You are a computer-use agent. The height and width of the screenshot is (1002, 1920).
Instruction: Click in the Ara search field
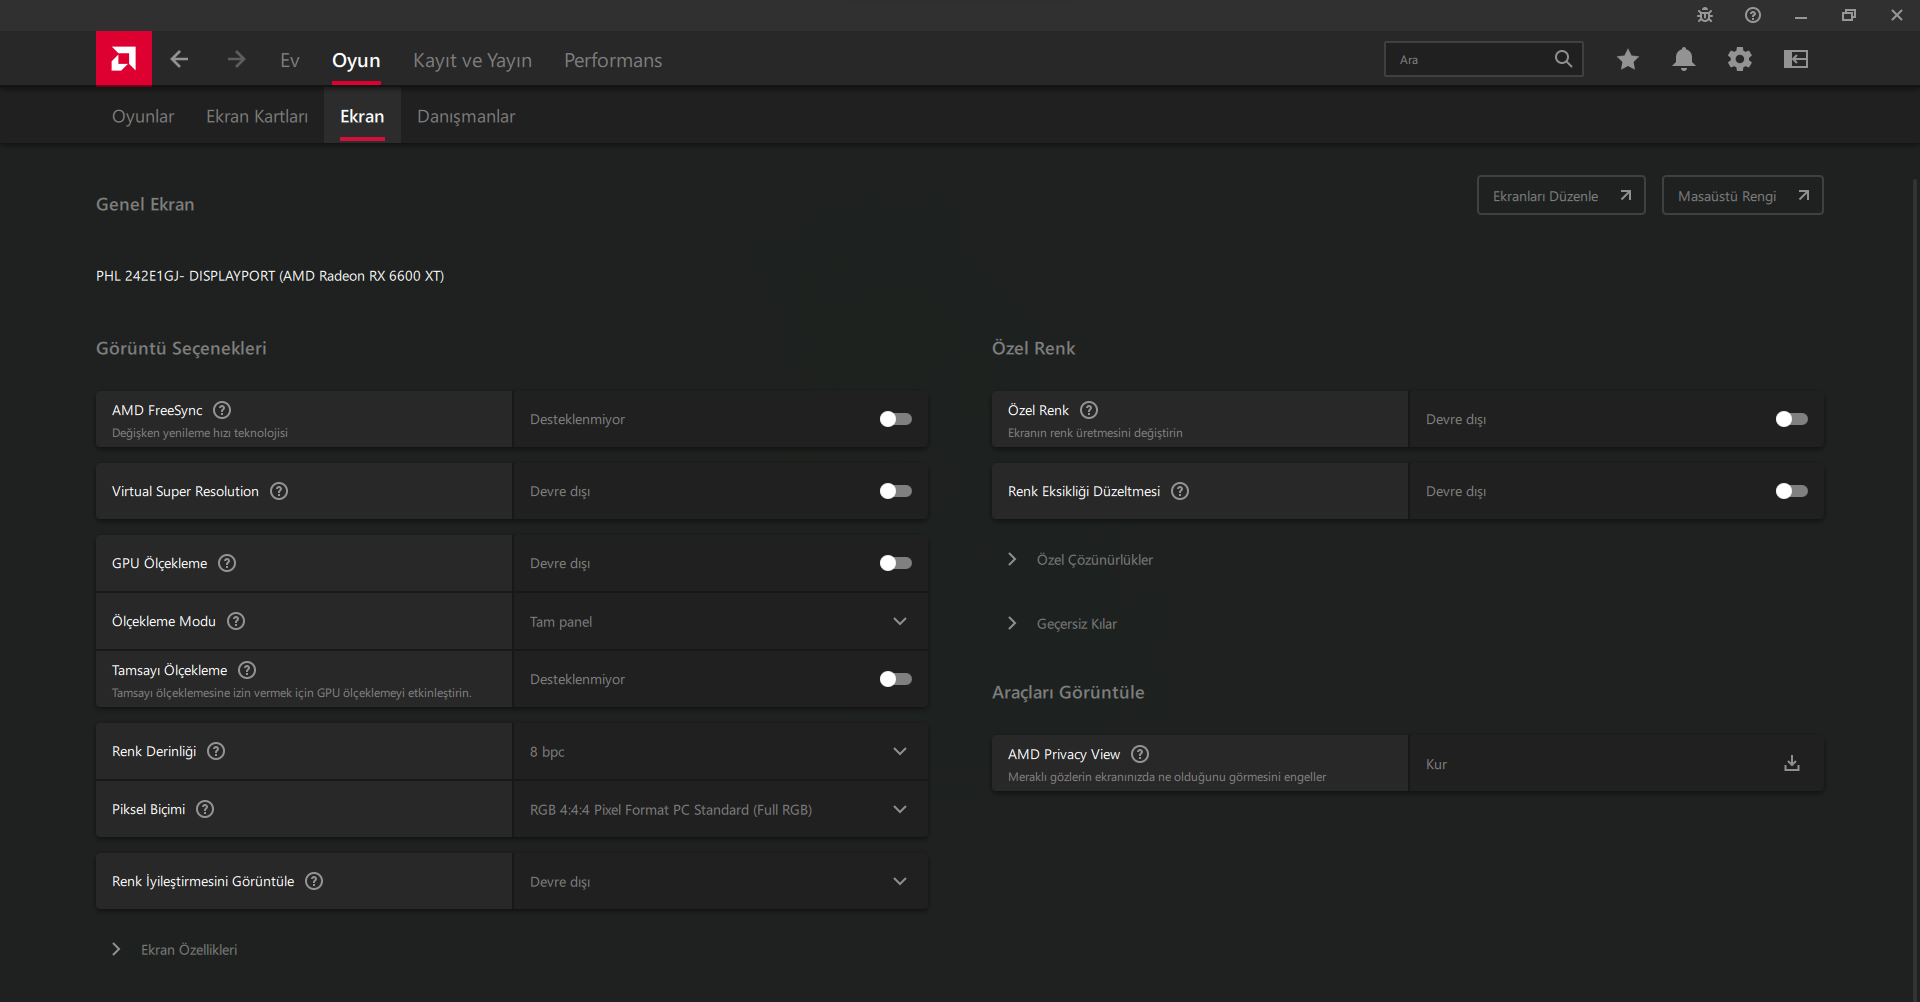pyautogui.click(x=1470, y=59)
